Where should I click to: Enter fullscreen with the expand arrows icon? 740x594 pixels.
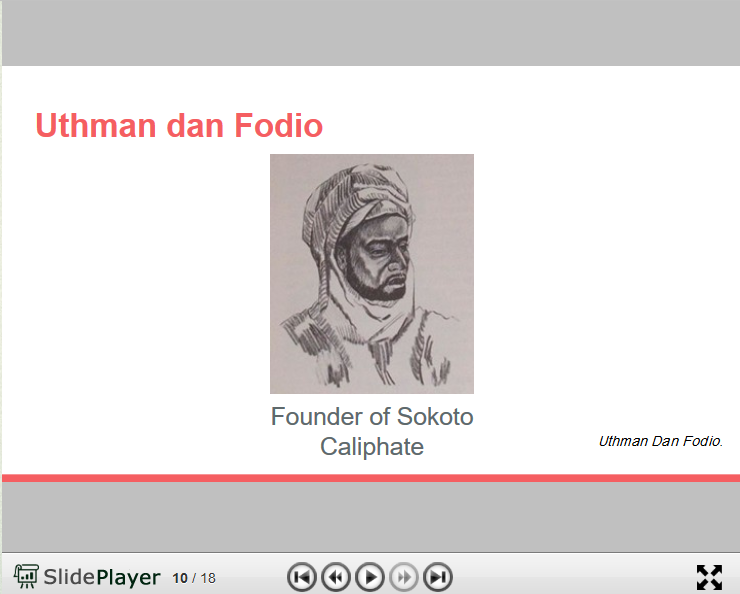(709, 577)
